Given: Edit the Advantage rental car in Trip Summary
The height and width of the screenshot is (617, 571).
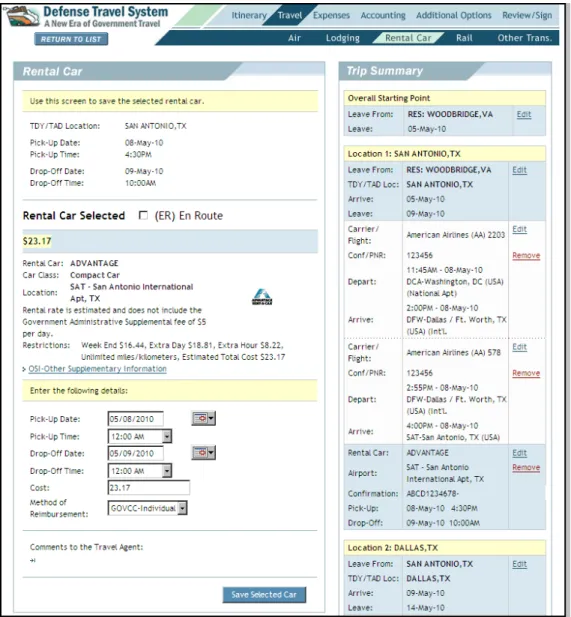Looking at the screenshot, I should pyautogui.click(x=519, y=453).
